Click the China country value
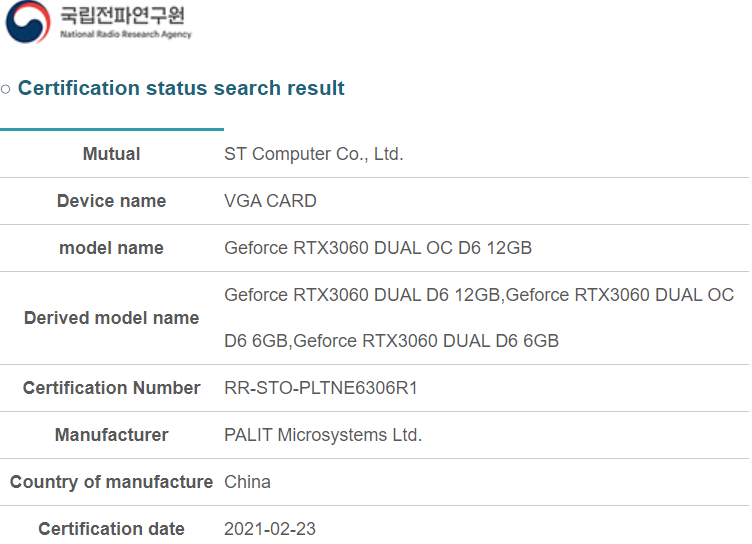Image resolution: width=752 pixels, height=544 pixels. (x=247, y=482)
